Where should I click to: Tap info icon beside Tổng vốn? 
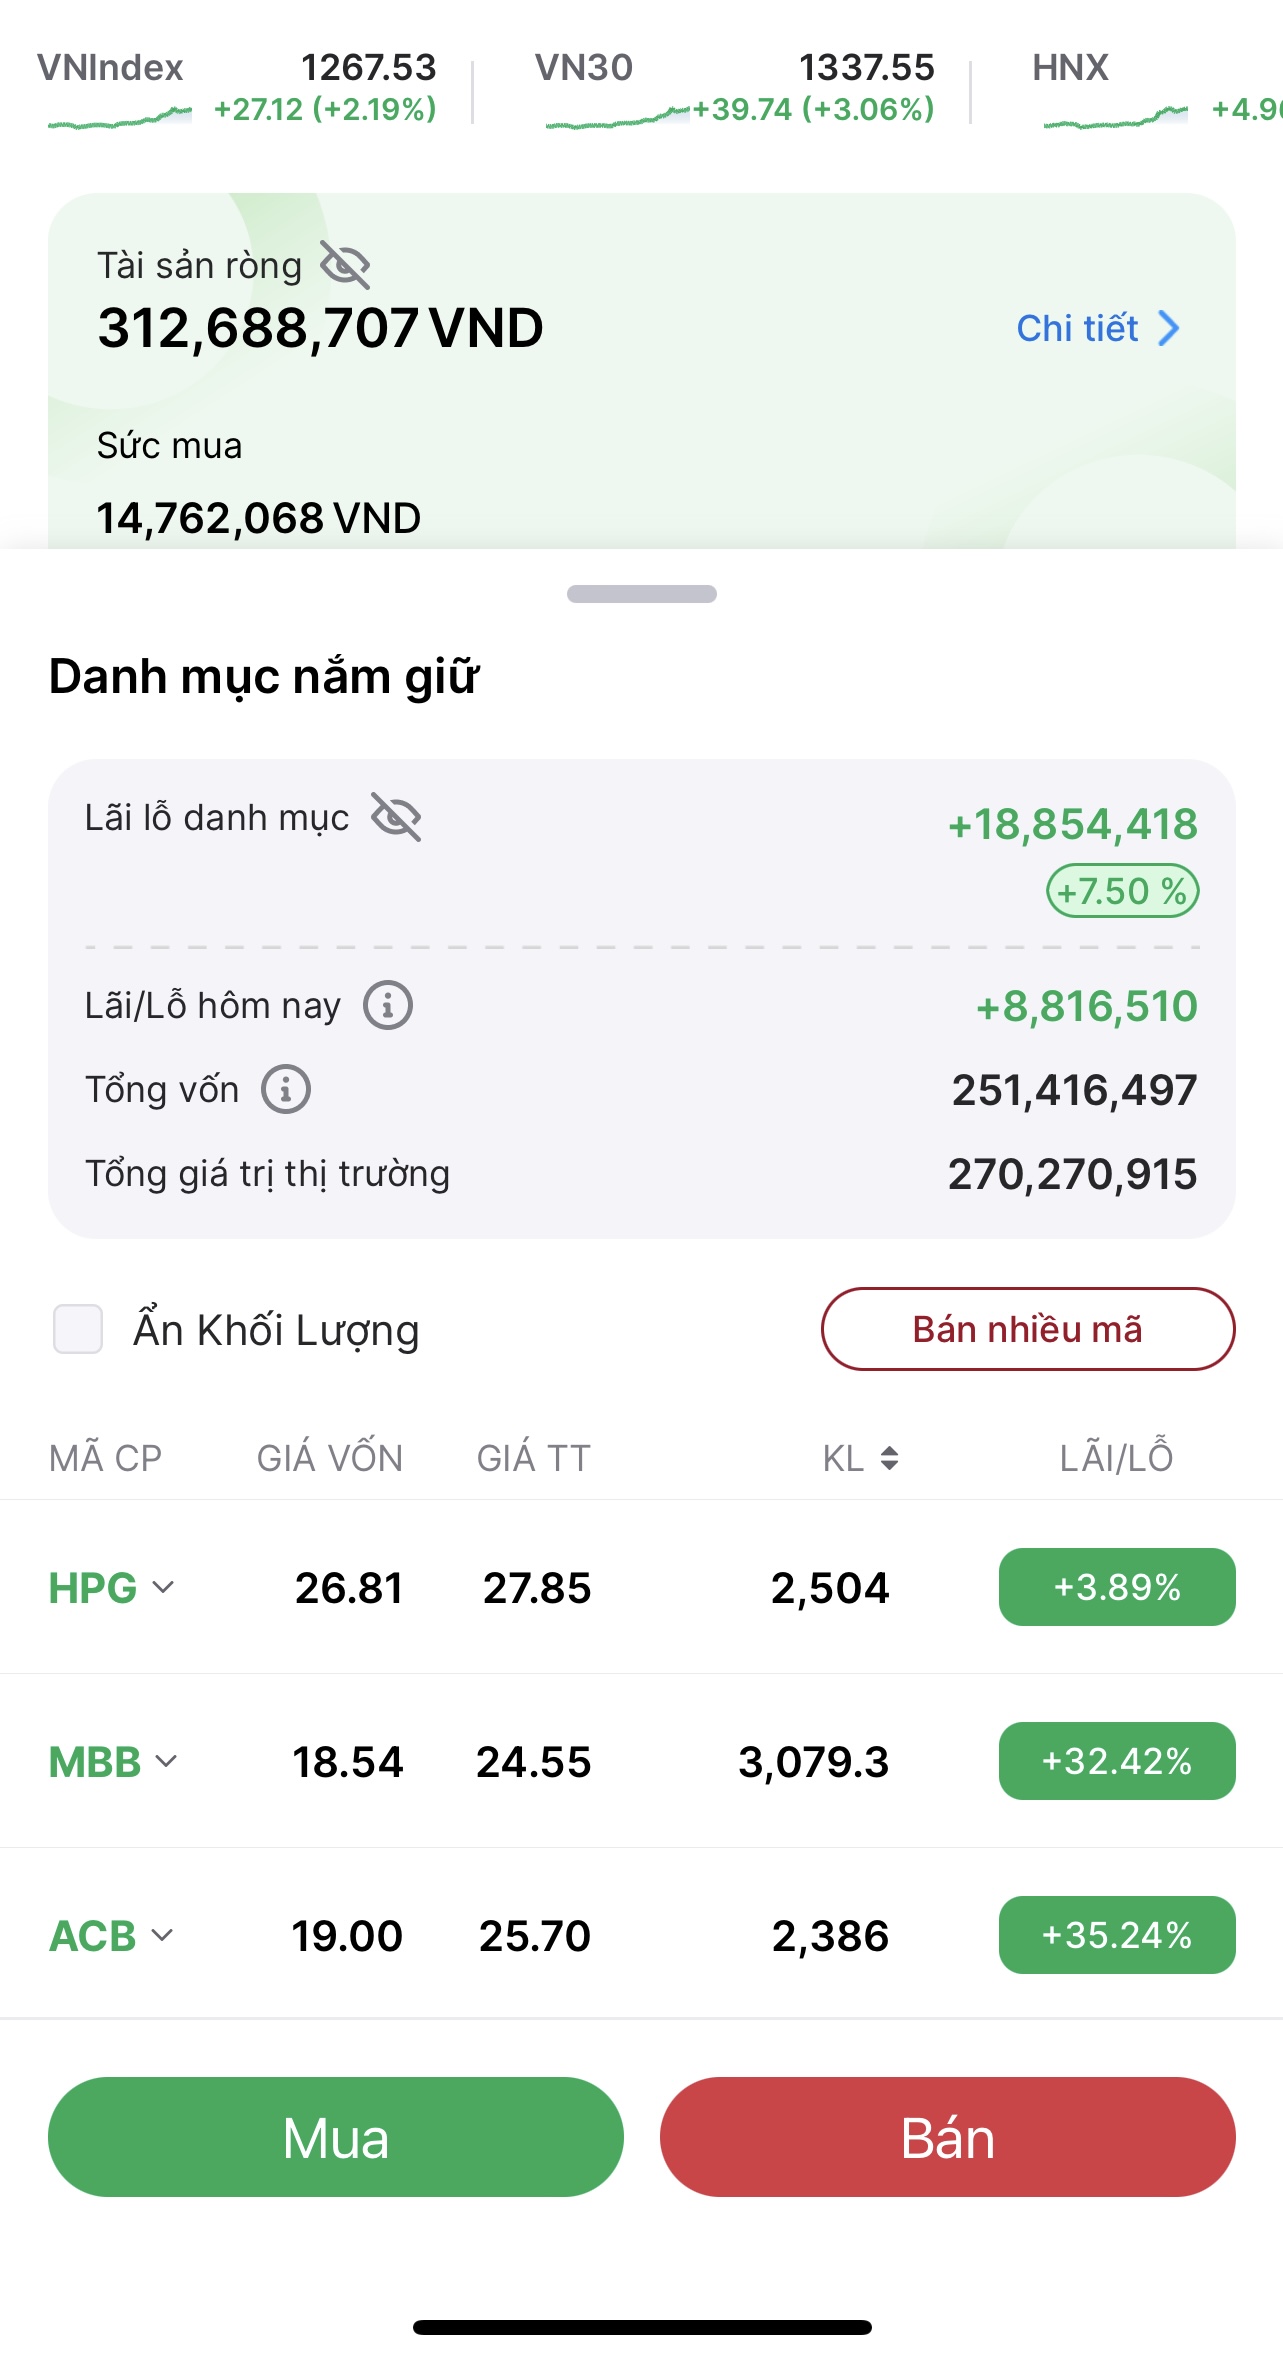286,1089
